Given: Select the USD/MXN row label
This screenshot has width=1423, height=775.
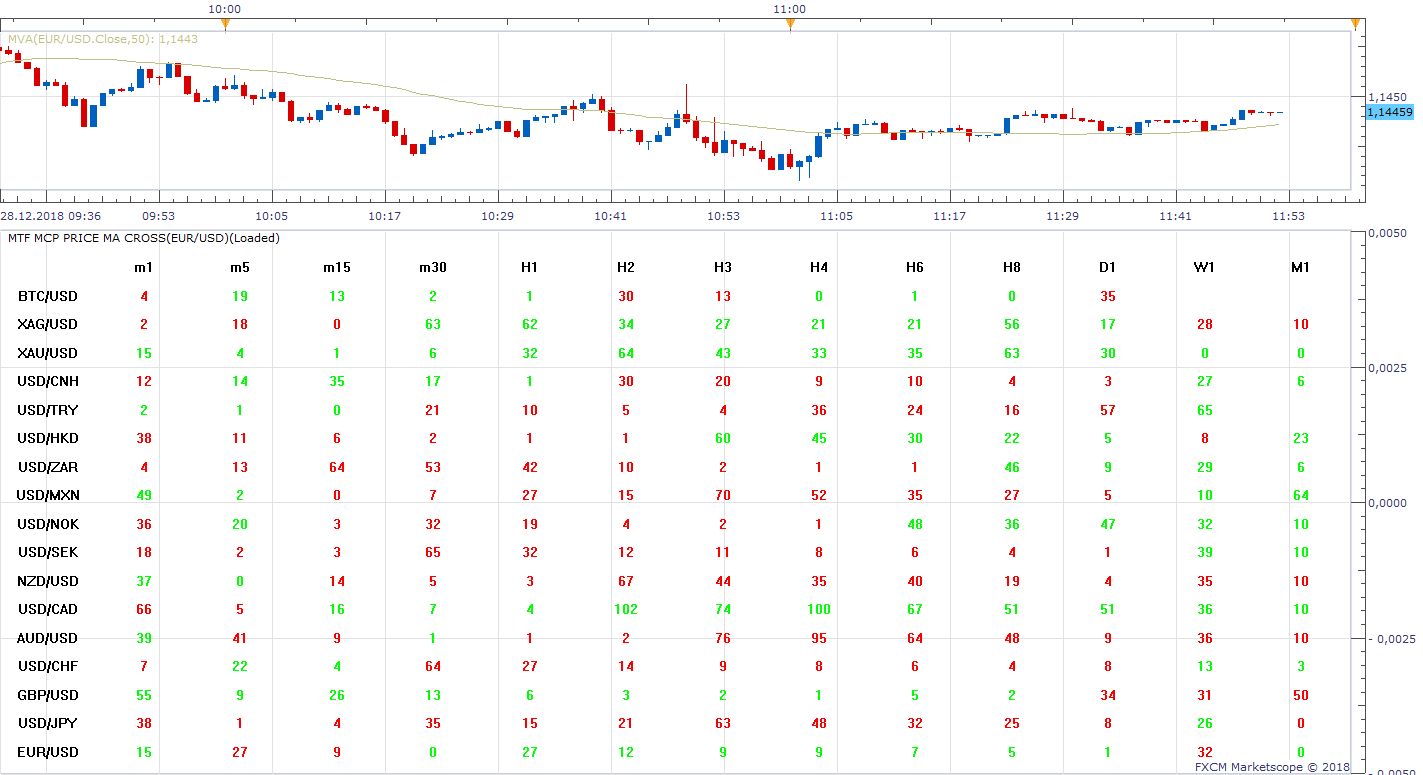Looking at the screenshot, I should [x=47, y=495].
